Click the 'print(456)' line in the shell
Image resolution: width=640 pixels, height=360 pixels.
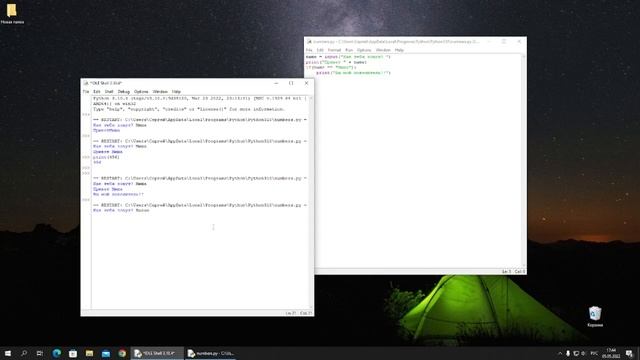pyautogui.click(x=106, y=157)
